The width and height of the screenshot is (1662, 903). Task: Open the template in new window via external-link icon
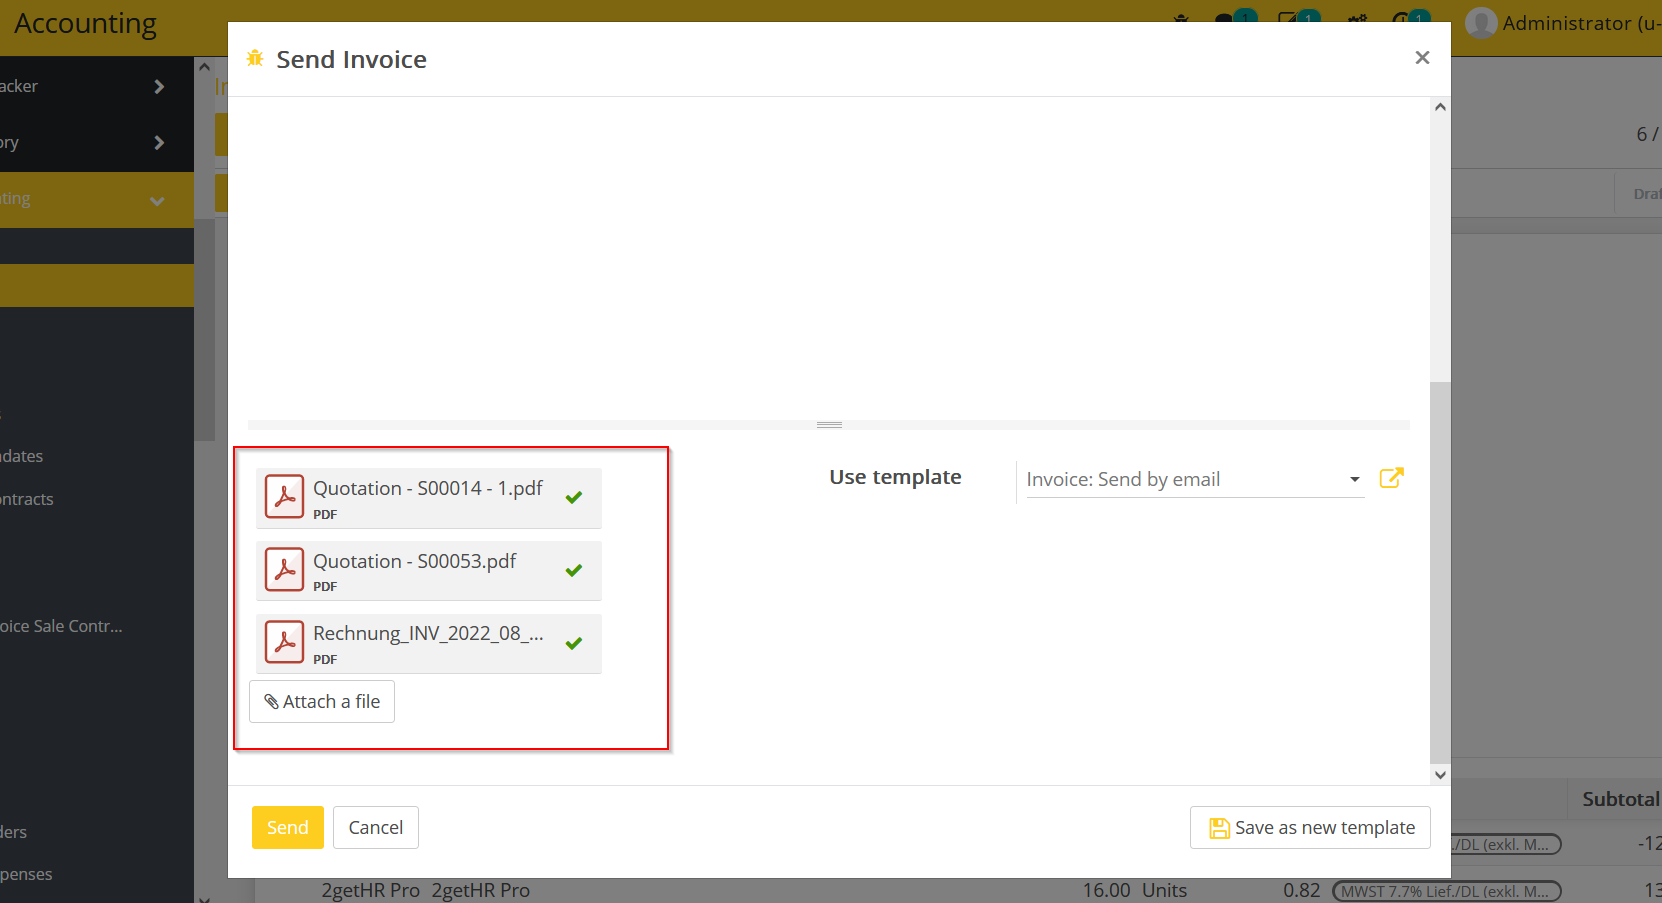click(1391, 478)
